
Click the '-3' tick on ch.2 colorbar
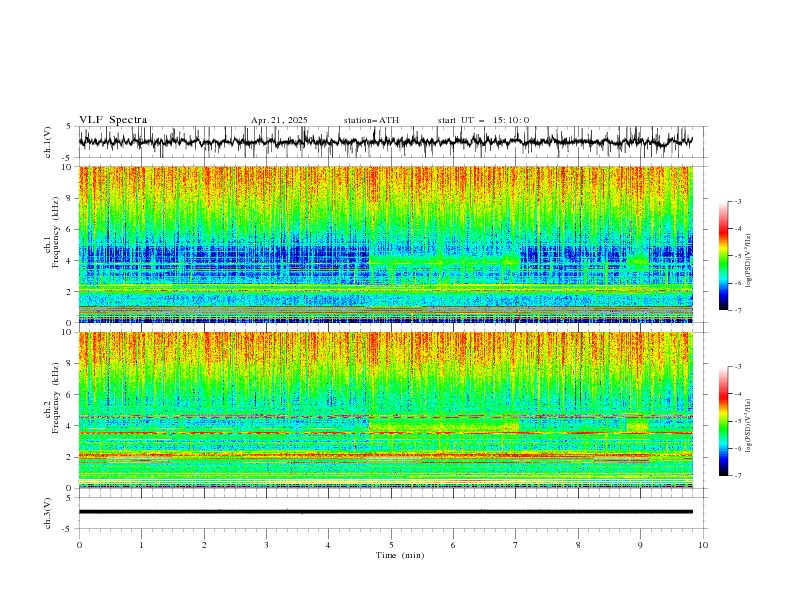tap(737, 367)
